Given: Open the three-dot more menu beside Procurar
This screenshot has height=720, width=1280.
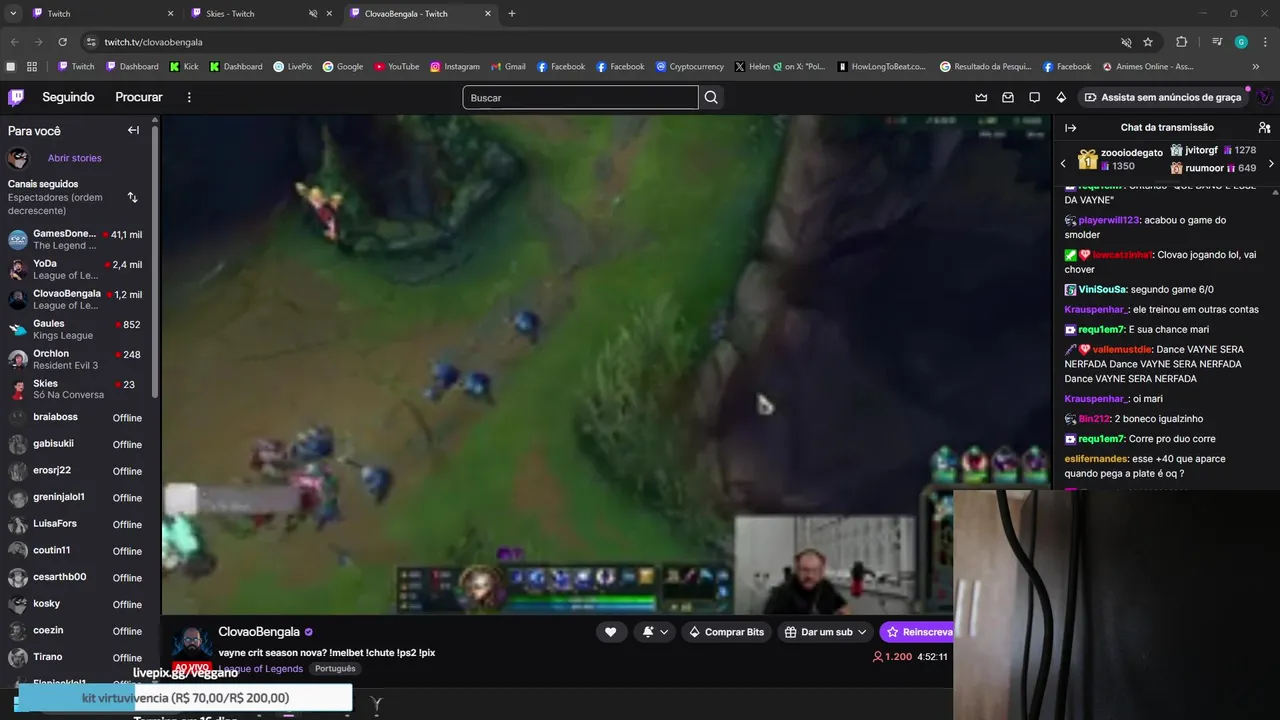Looking at the screenshot, I should 189,97.
